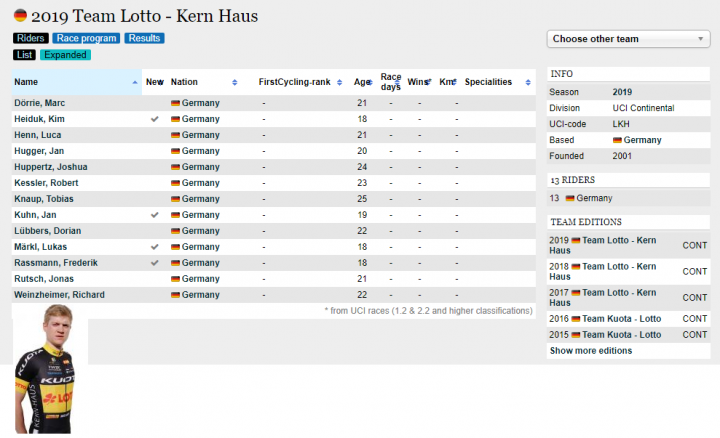This screenshot has height=438, width=720.
Task: Open rider Rassmann, Frederik
Action: [x=56, y=263]
